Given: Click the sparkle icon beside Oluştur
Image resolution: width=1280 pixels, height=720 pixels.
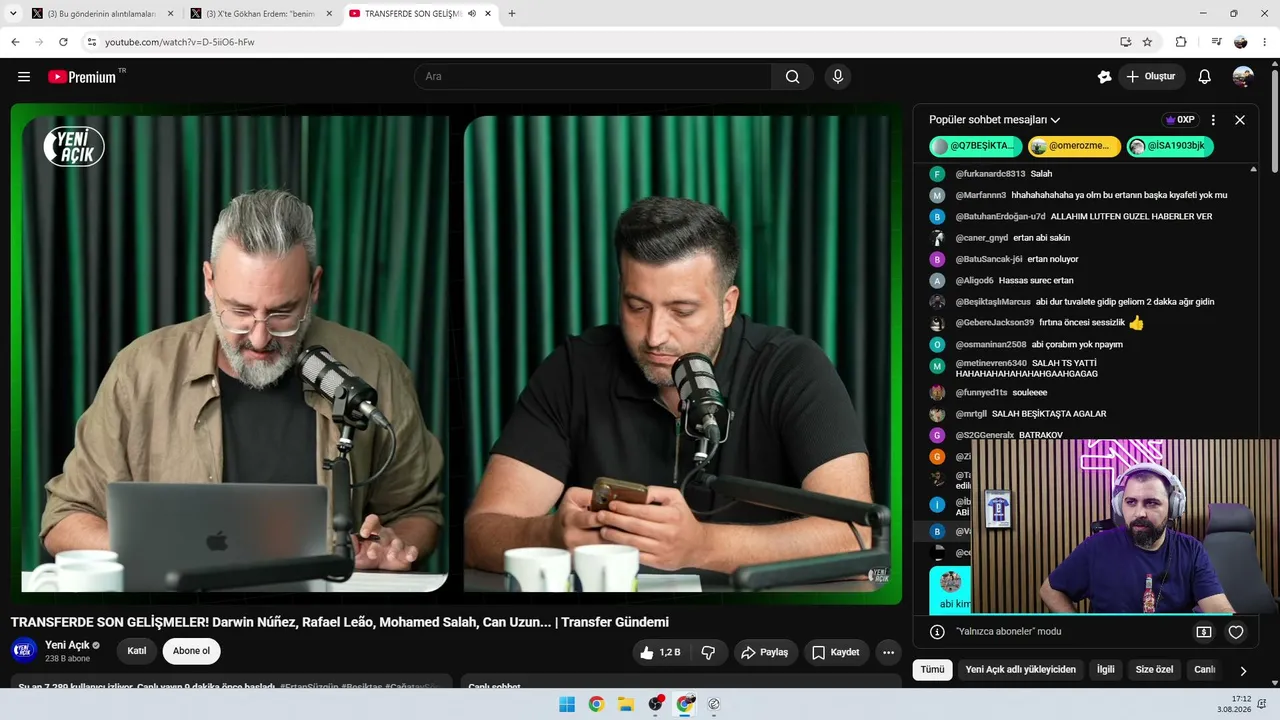Looking at the screenshot, I should pyautogui.click(x=1104, y=77).
